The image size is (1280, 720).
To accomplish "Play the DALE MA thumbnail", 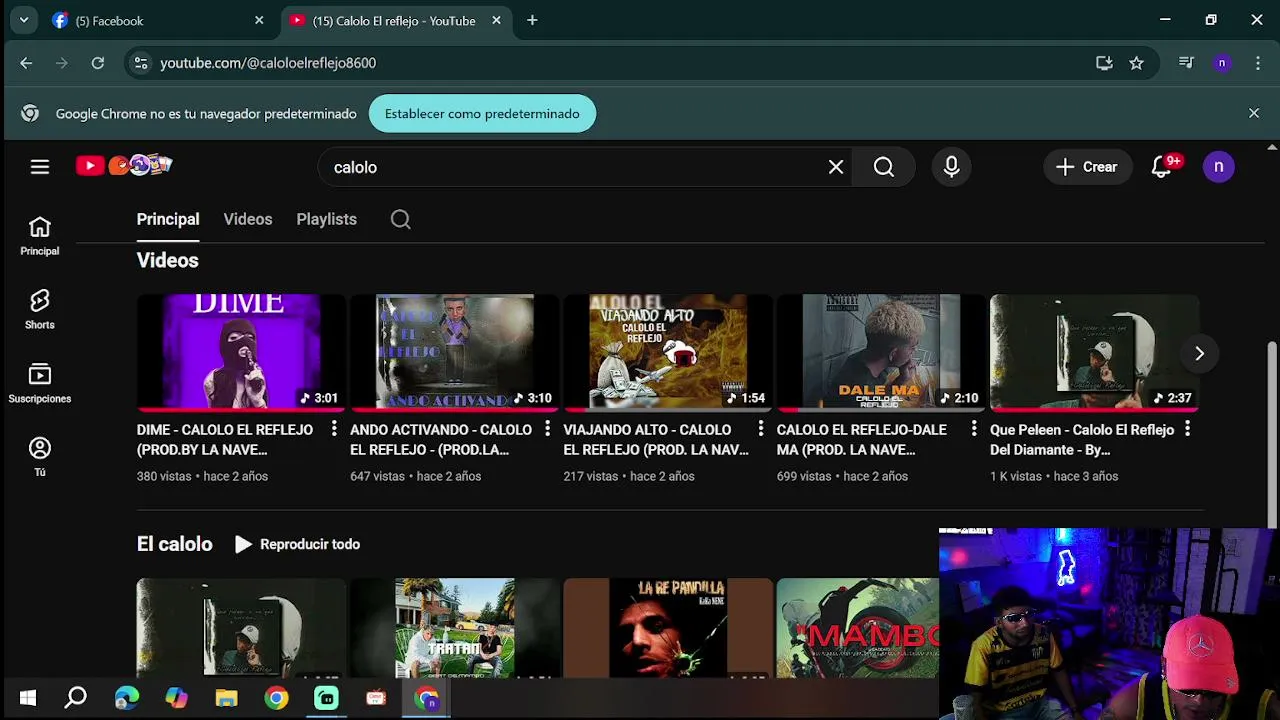I will pos(881,352).
